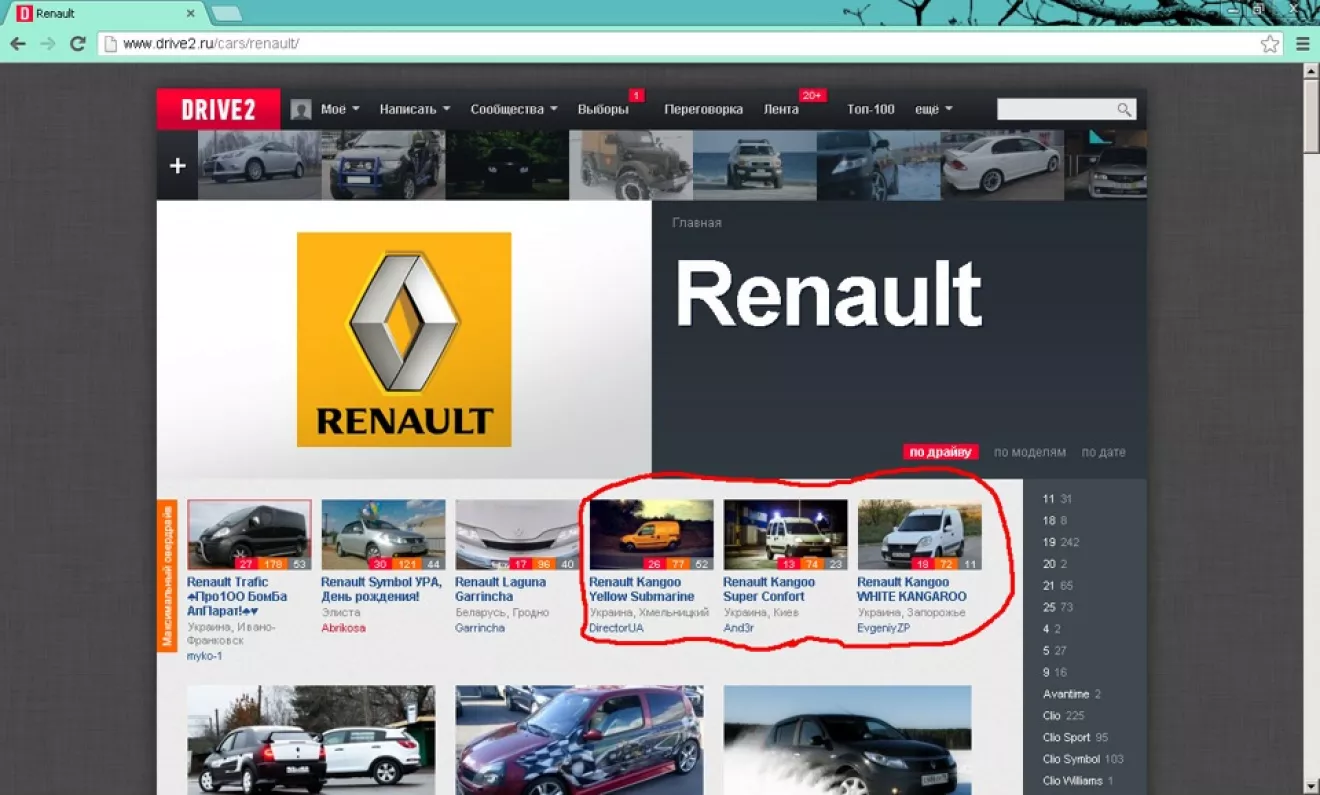Open the Chrome hamburger menu
1320x795 pixels.
click(1303, 44)
